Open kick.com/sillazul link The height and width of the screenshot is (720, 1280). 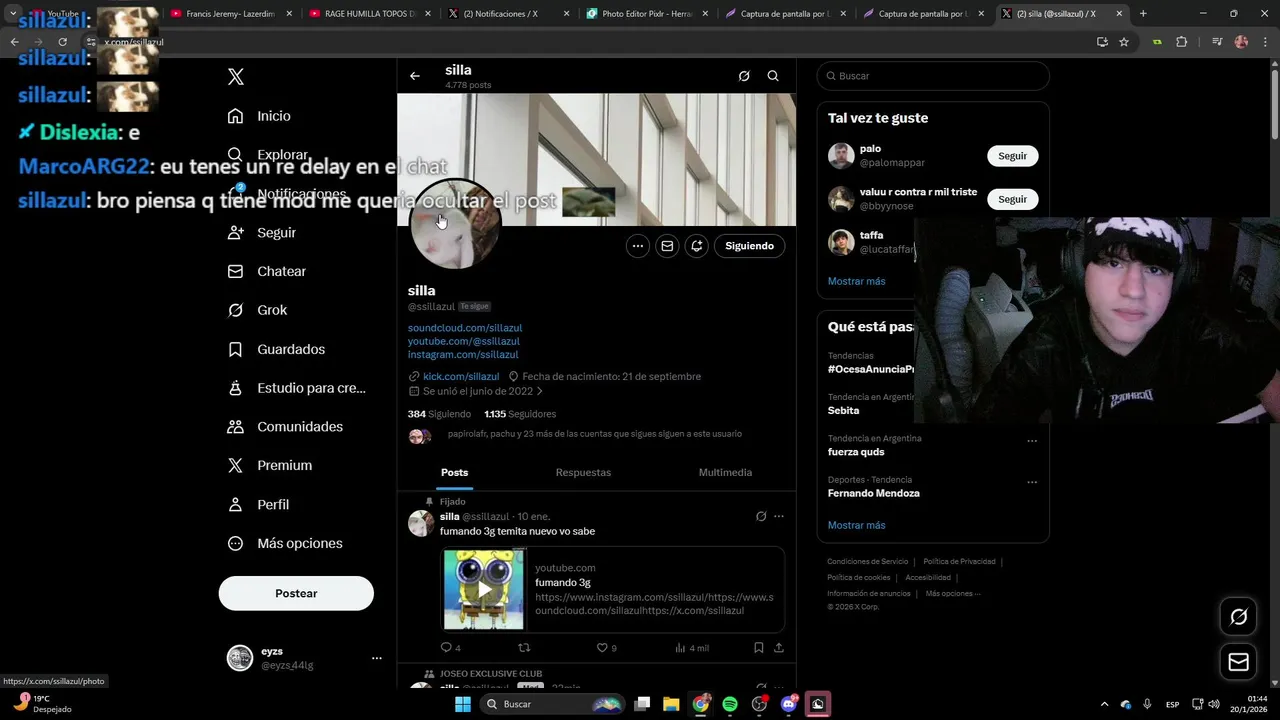(x=461, y=377)
